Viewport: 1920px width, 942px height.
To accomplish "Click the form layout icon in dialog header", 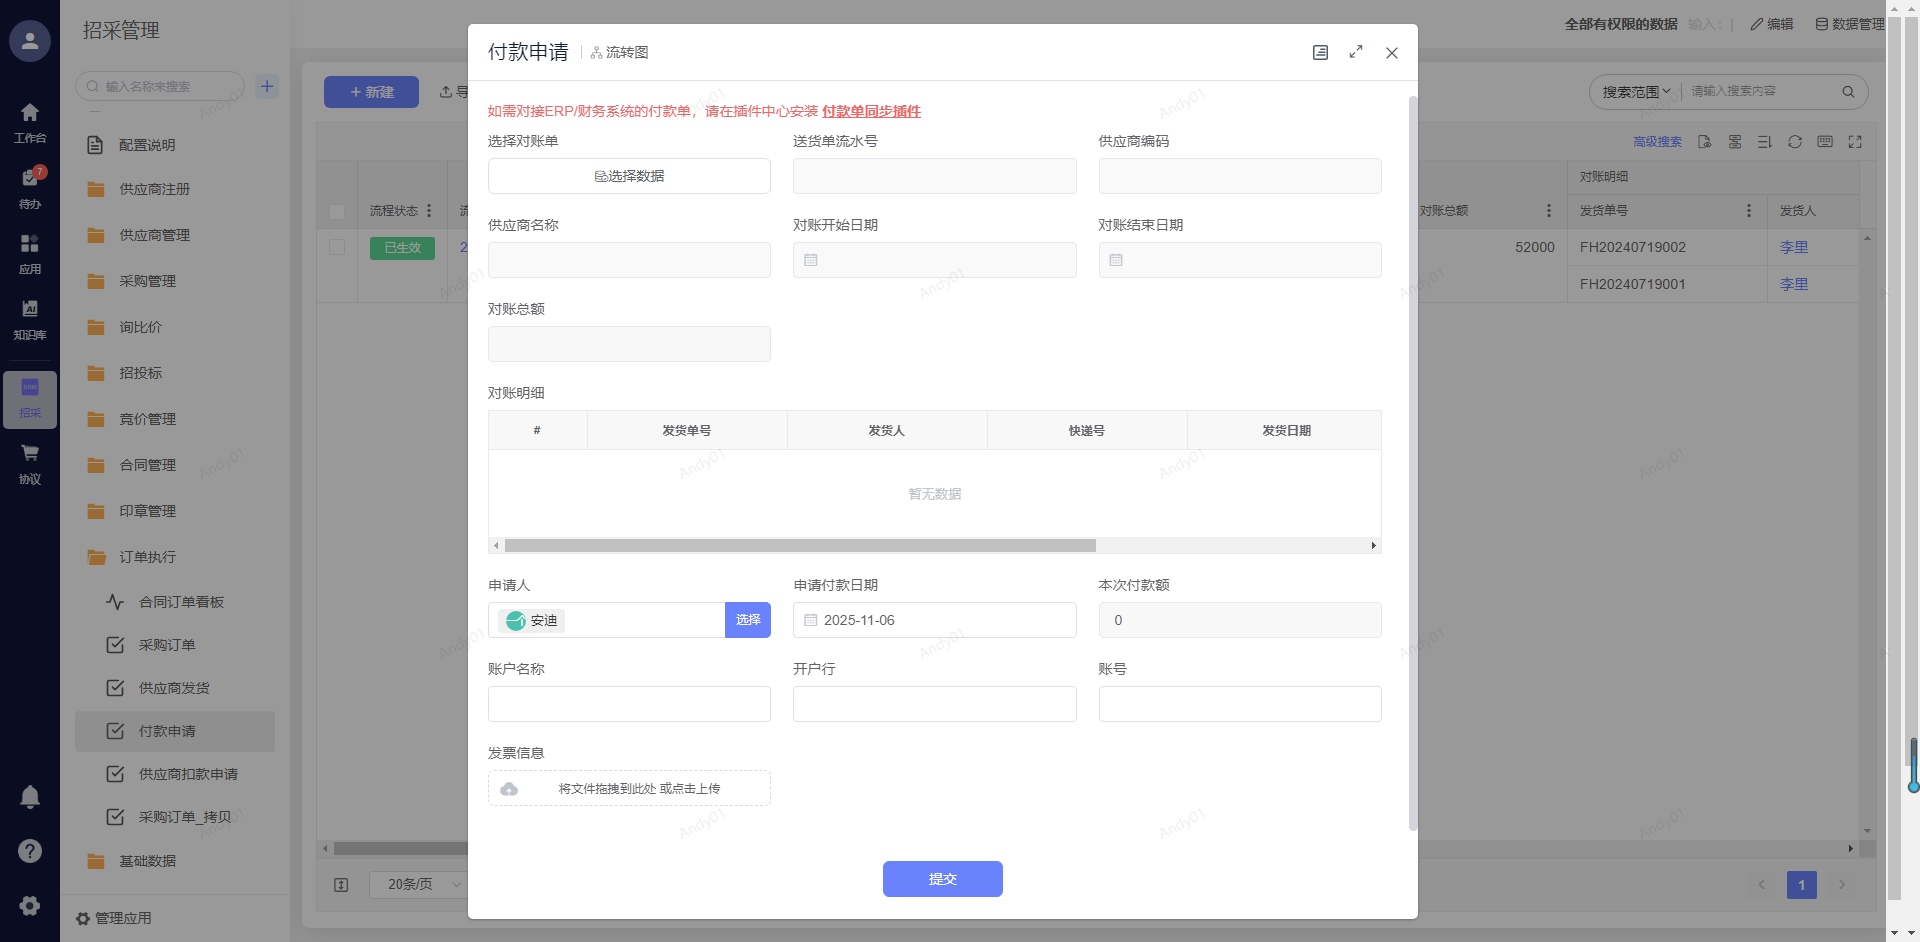I will tap(1320, 52).
